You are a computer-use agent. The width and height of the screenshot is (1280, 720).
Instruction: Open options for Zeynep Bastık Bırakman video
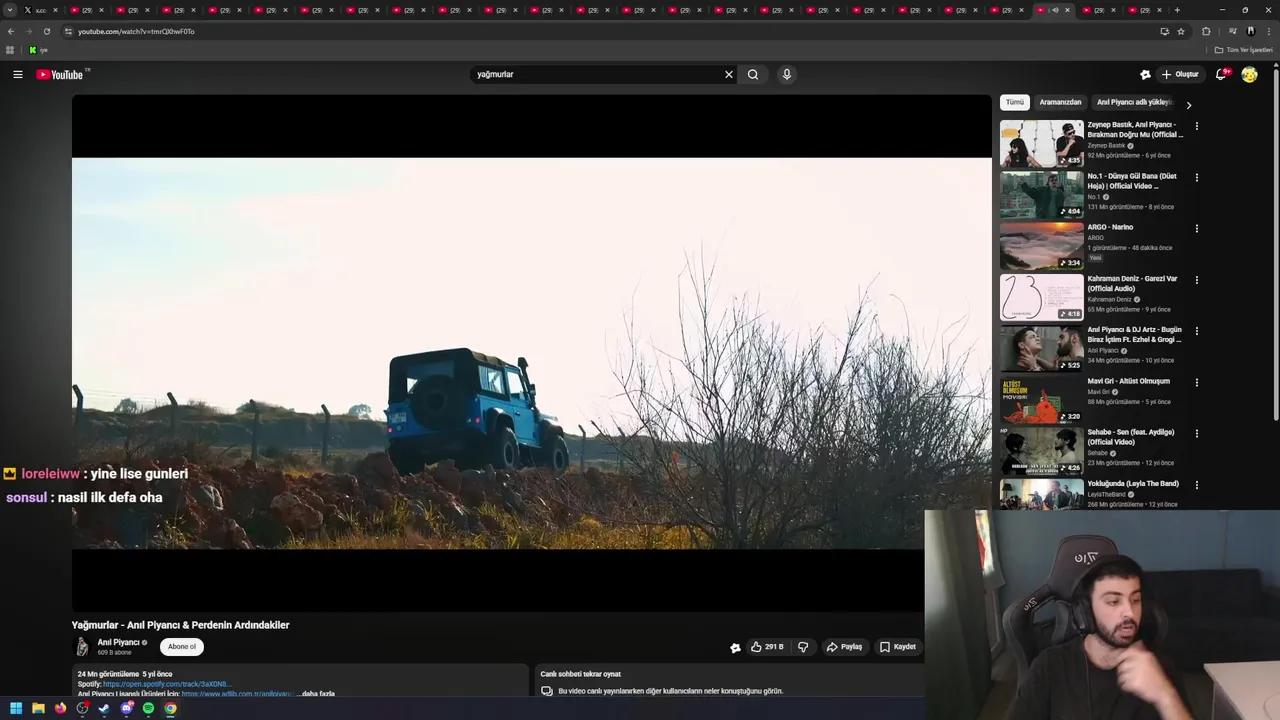tap(1196, 126)
